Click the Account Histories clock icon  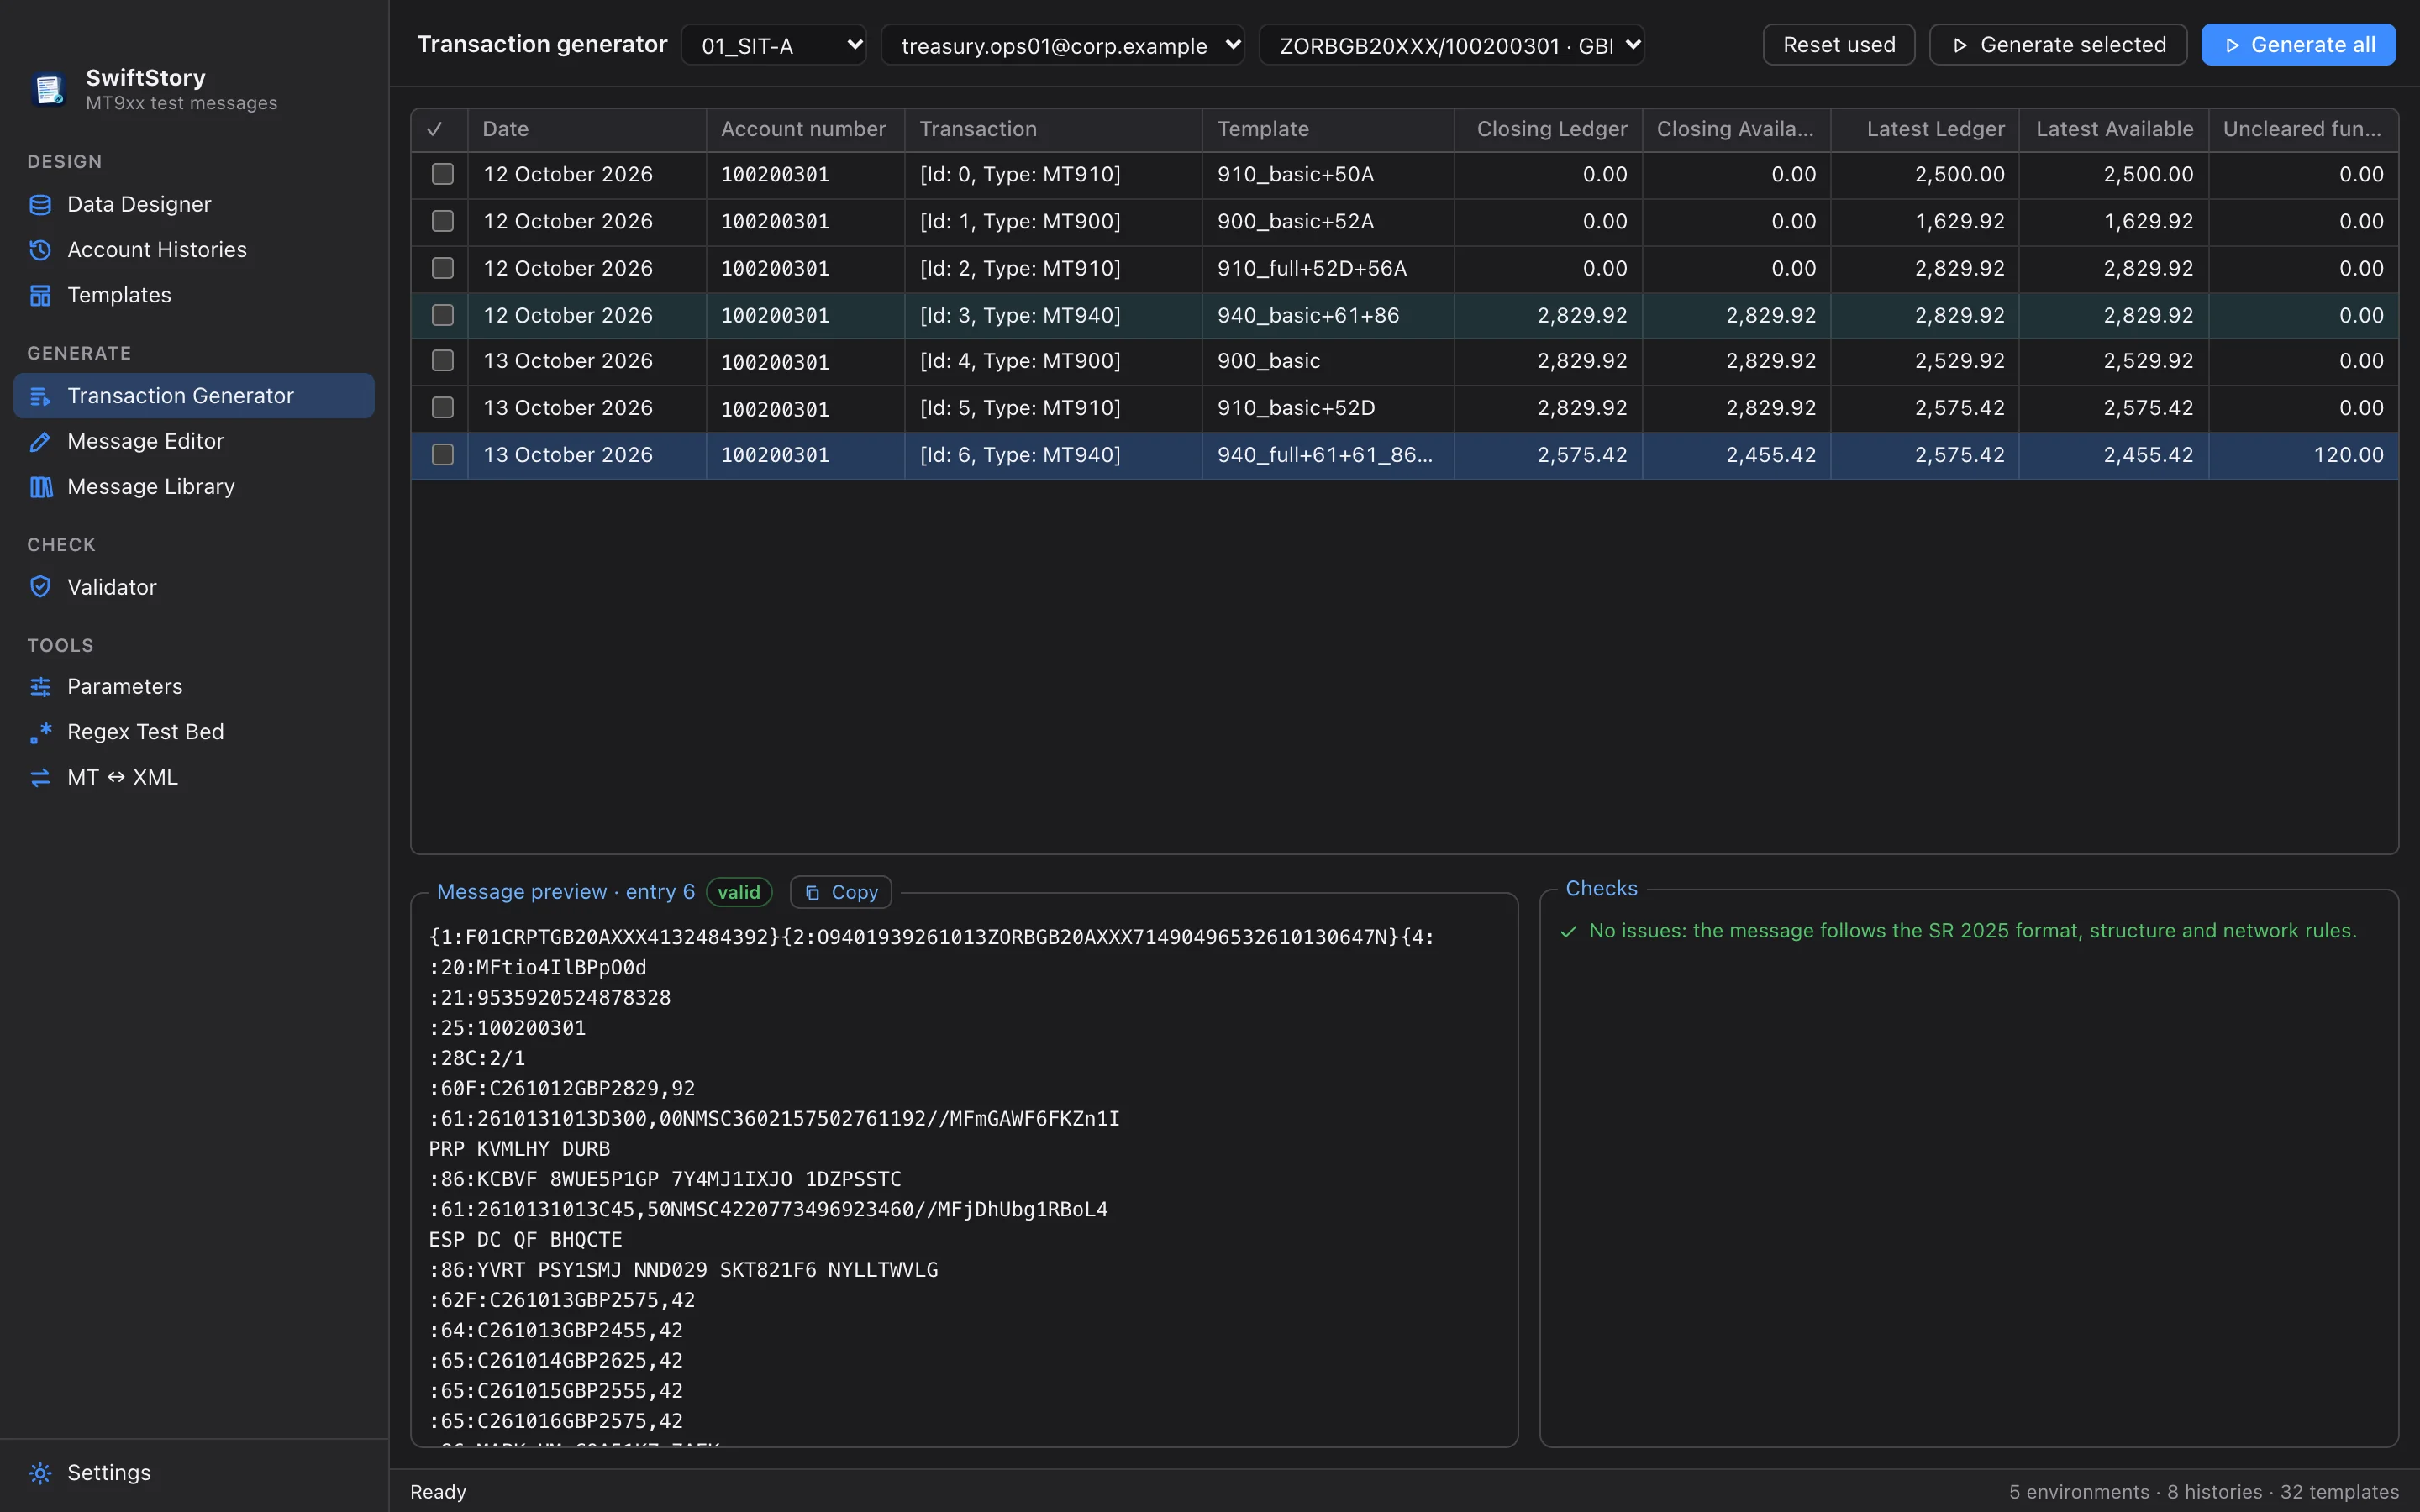[x=40, y=250]
